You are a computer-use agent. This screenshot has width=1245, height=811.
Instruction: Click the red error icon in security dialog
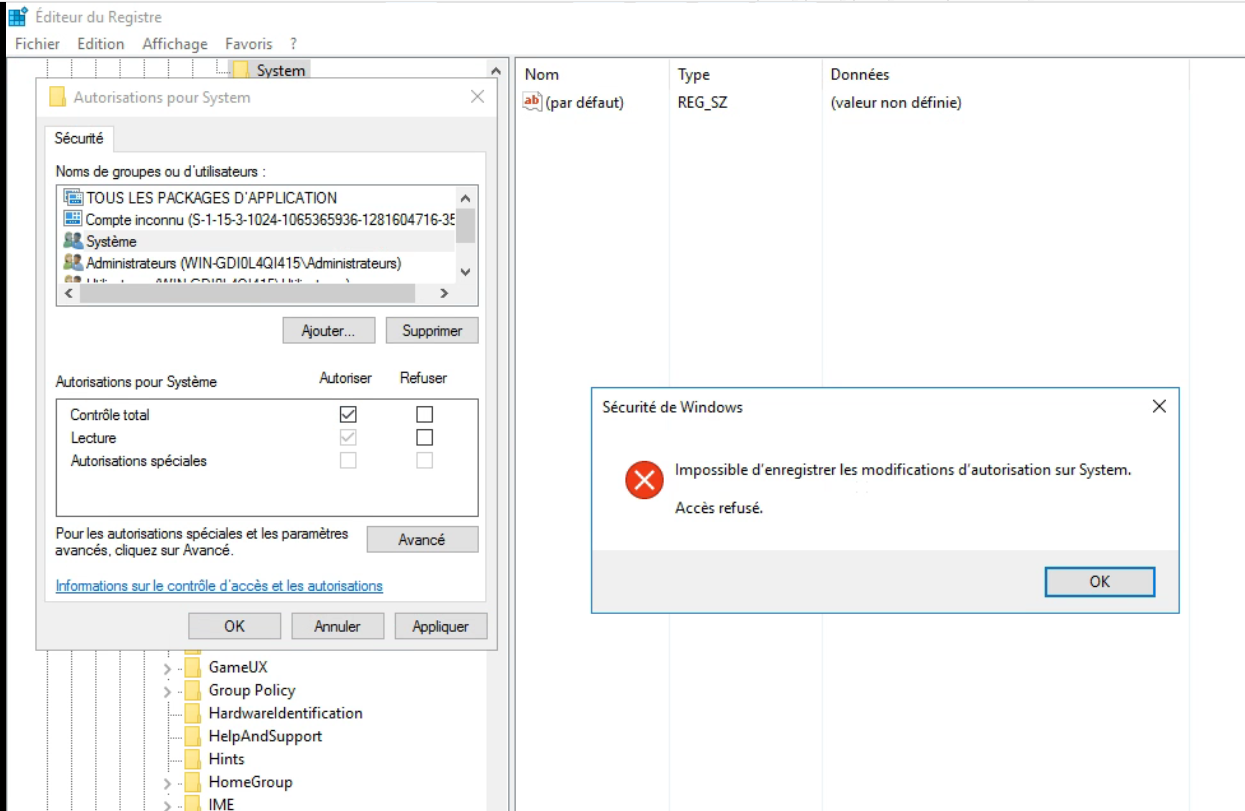[644, 480]
